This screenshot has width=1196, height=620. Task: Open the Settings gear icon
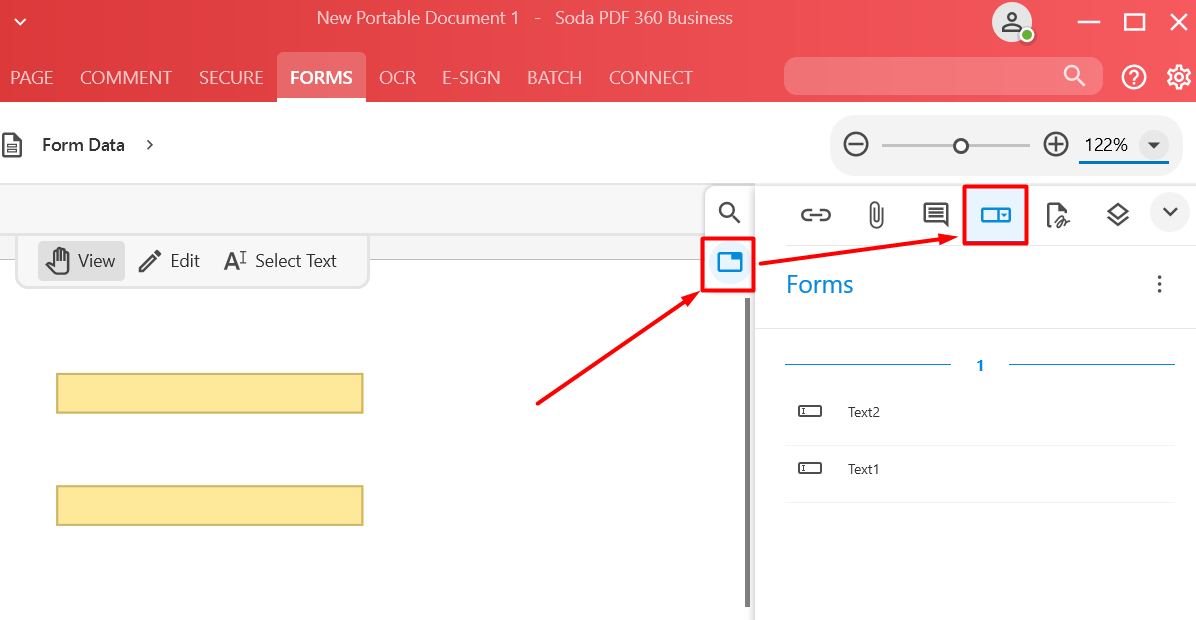[1178, 77]
